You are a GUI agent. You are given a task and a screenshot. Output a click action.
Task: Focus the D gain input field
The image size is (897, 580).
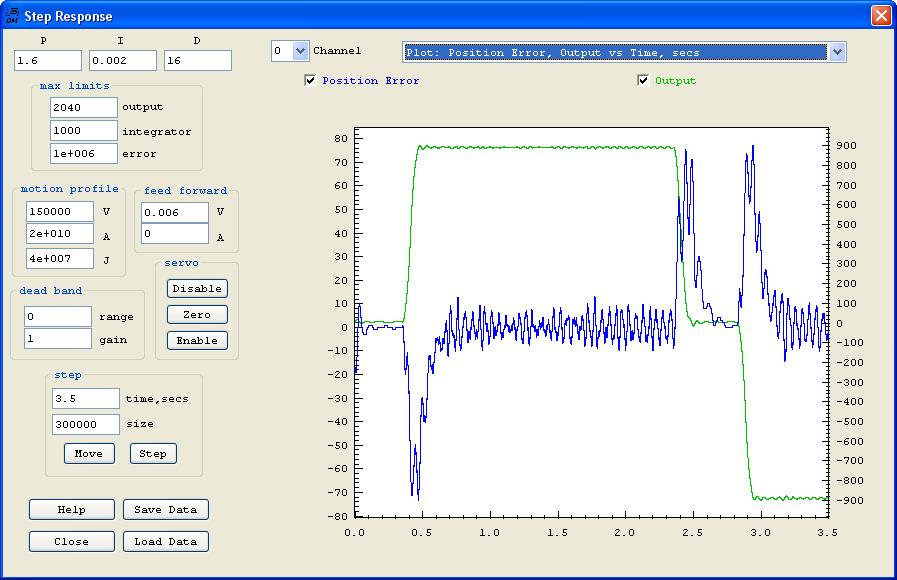(197, 61)
